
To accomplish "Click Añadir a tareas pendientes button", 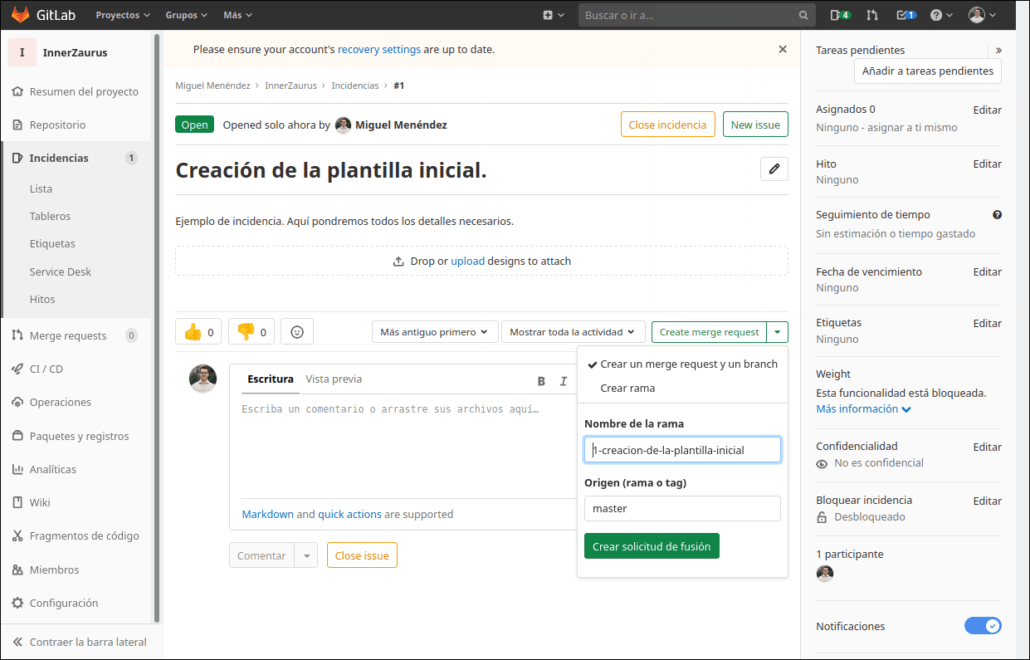I will [x=928, y=71].
